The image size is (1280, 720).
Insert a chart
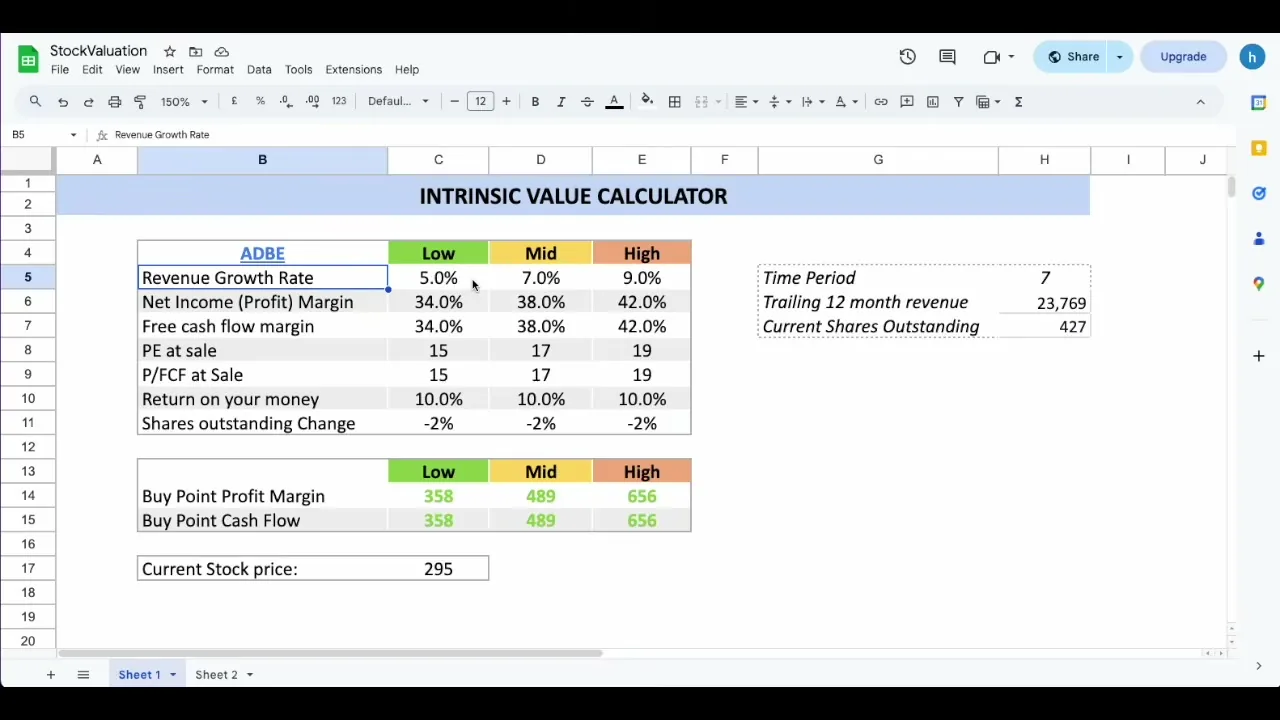(x=933, y=101)
